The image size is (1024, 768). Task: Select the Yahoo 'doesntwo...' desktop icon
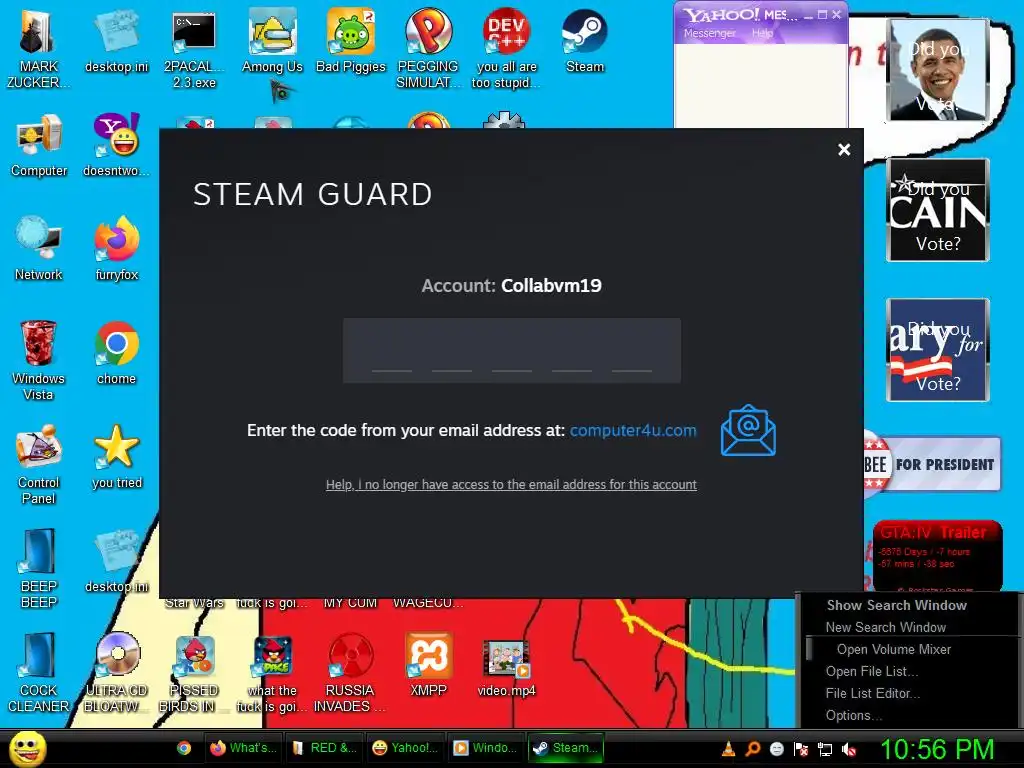point(116,146)
